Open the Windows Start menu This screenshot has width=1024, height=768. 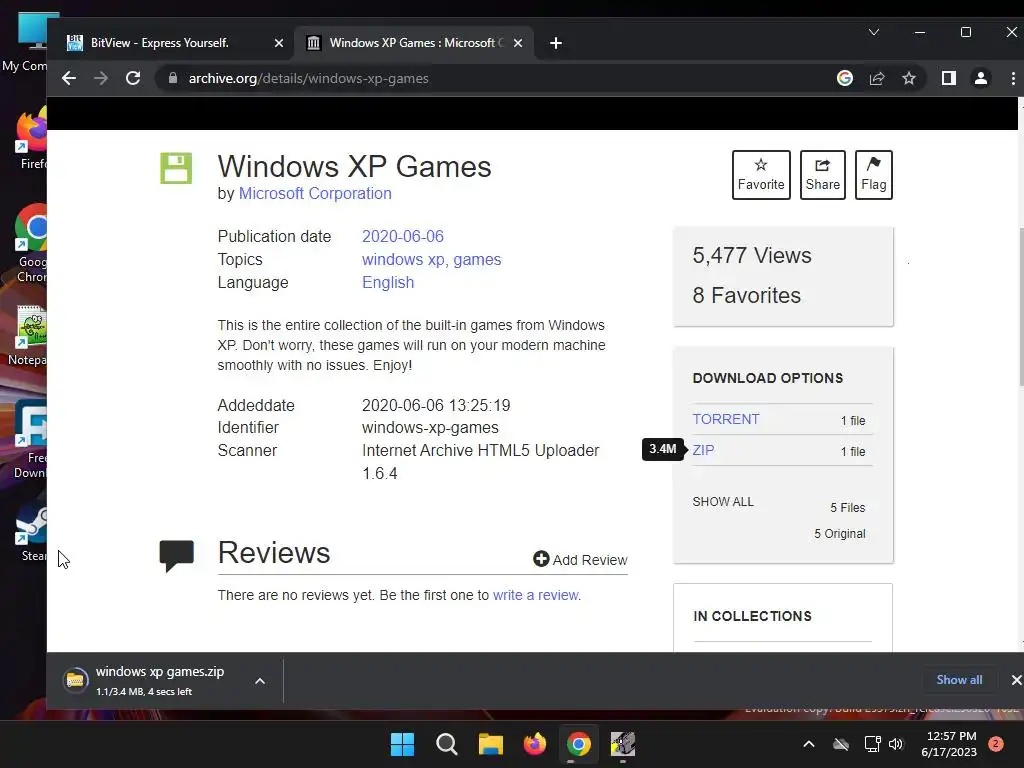tap(402, 744)
